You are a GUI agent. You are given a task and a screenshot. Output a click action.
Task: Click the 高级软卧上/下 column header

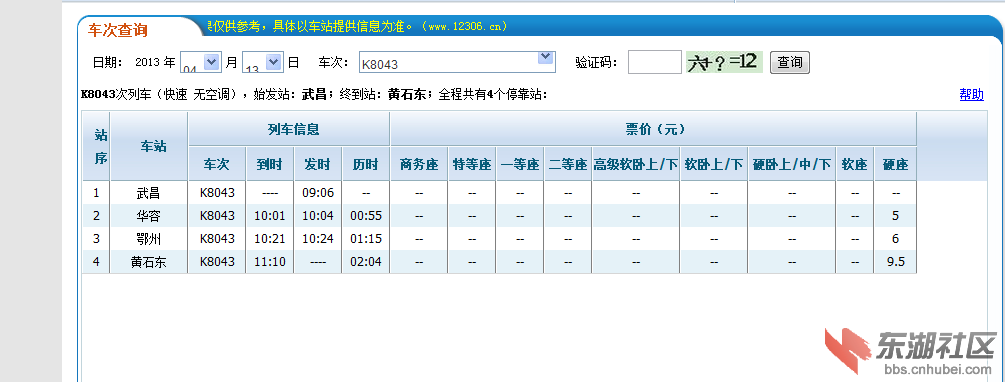635,164
